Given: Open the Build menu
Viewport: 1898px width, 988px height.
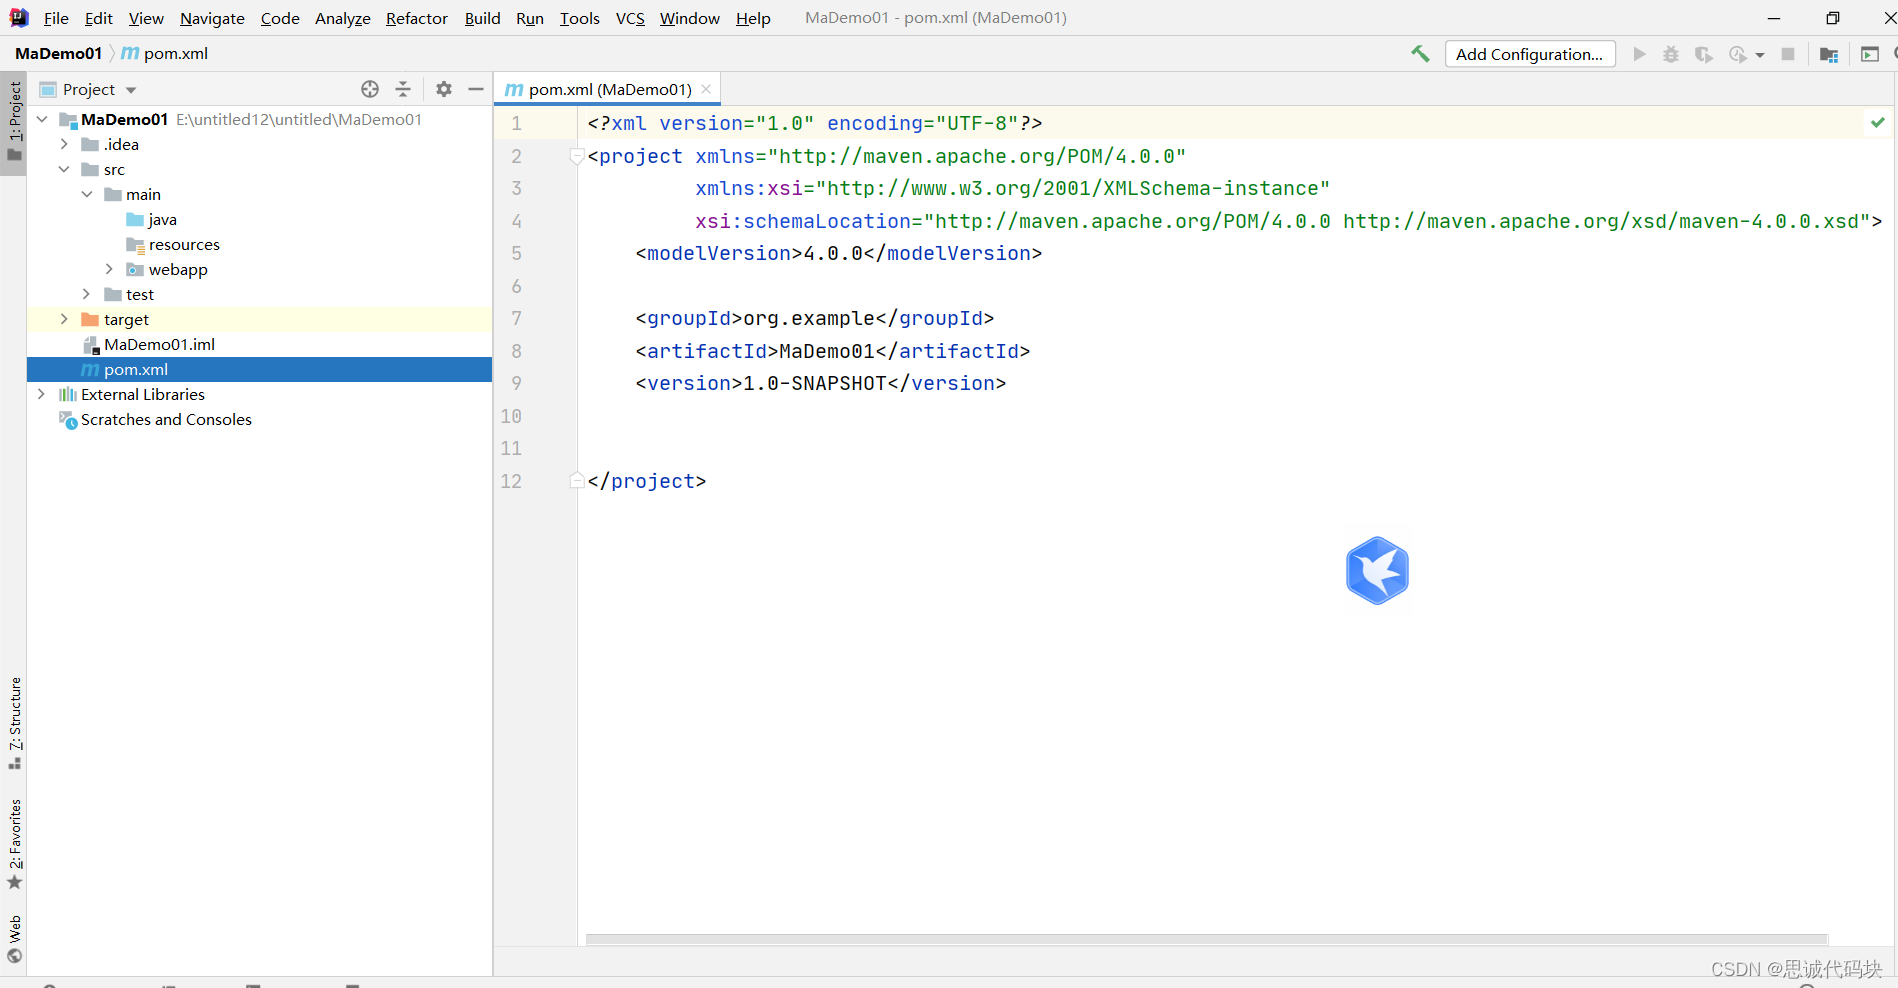Looking at the screenshot, I should click(482, 18).
